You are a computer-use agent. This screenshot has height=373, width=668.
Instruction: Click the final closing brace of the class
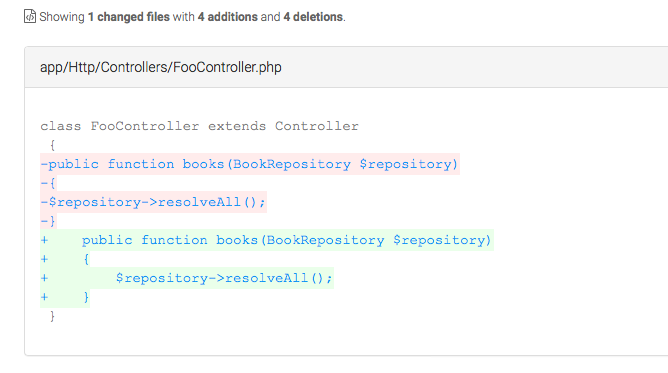(x=52, y=316)
